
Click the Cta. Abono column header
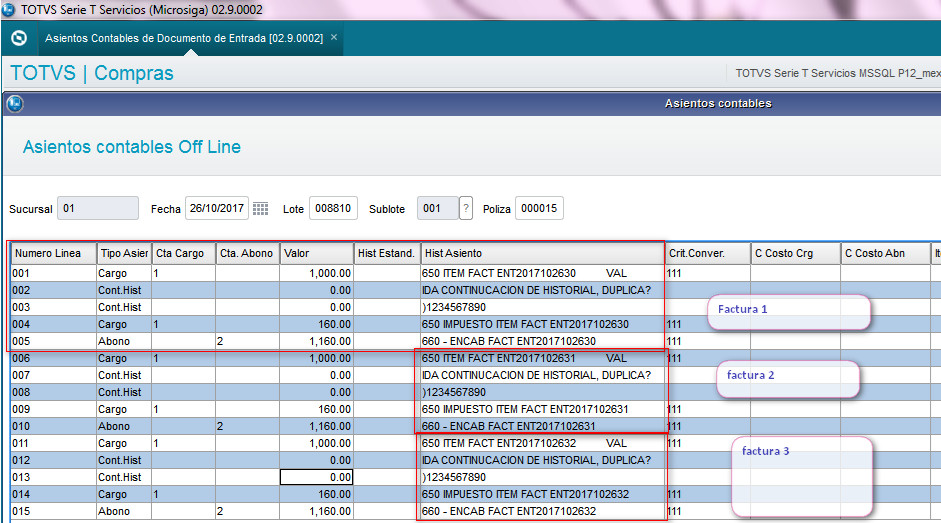pos(248,253)
